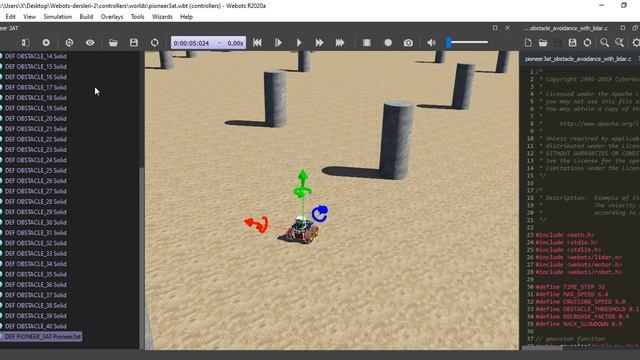Image resolution: width=640 pixels, height=360 pixels.
Task: Revert the file in text editor
Action: click(587, 42)
